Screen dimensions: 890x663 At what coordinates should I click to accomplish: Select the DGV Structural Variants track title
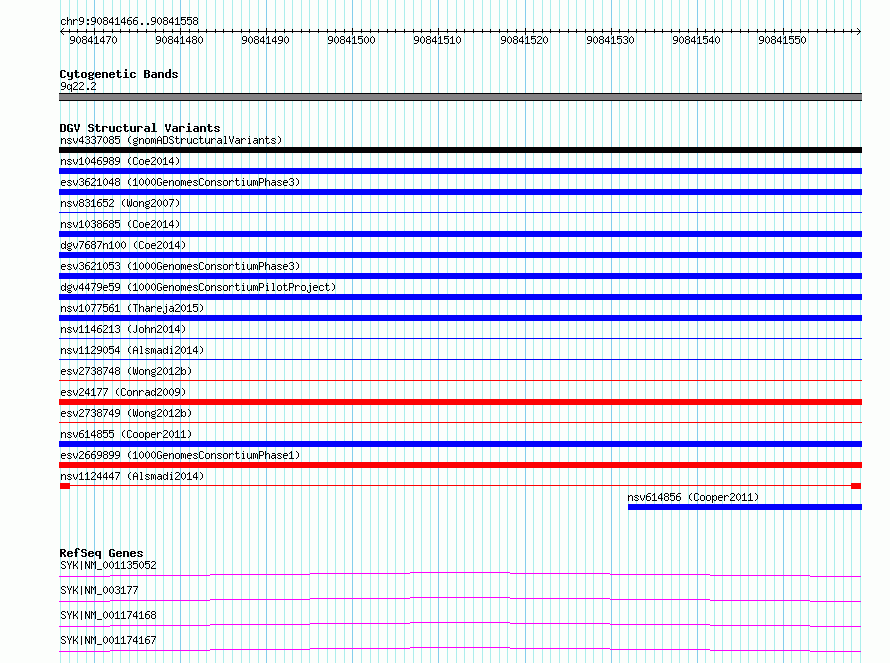(140, 128)
